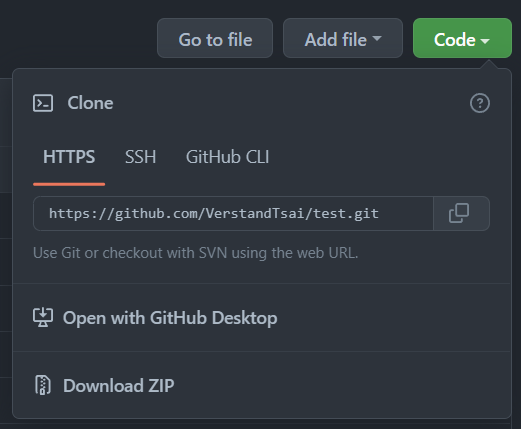The height and width of the screenshot is (429, 521).
Task: Click the terminal icon beside Clone
Action: click(43, 103)
